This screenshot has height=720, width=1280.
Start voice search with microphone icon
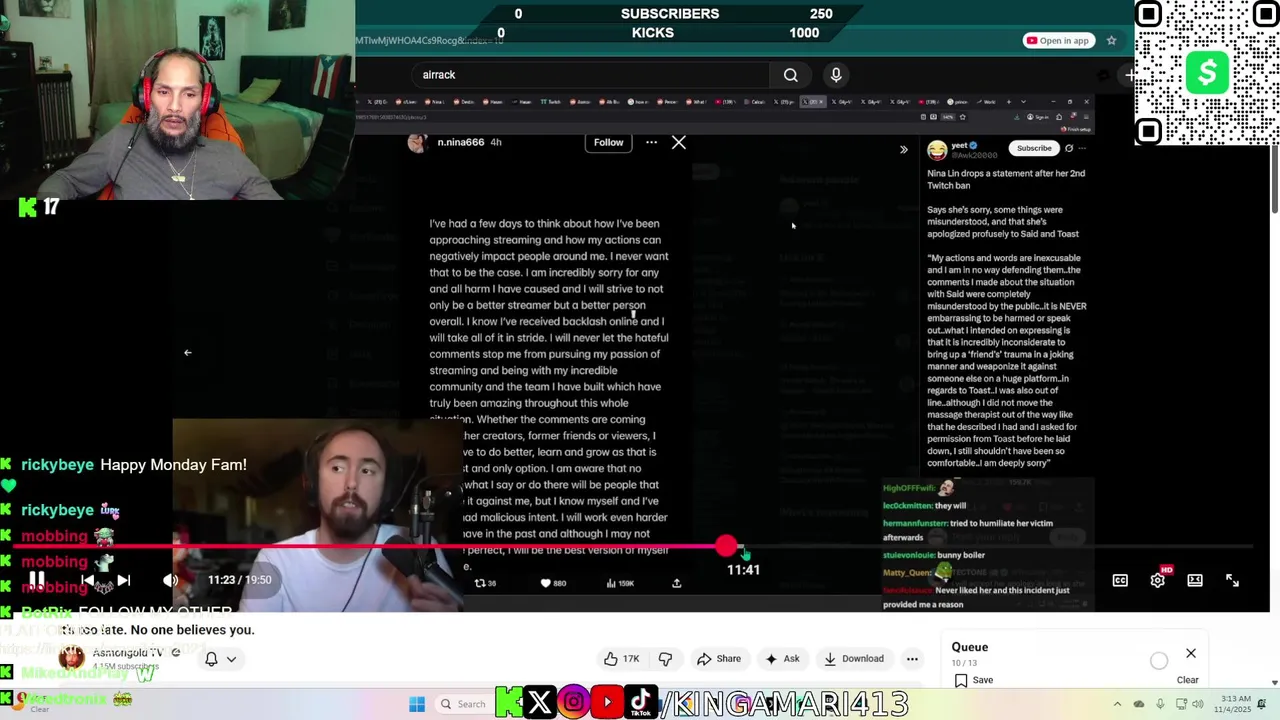coord(836,75)
